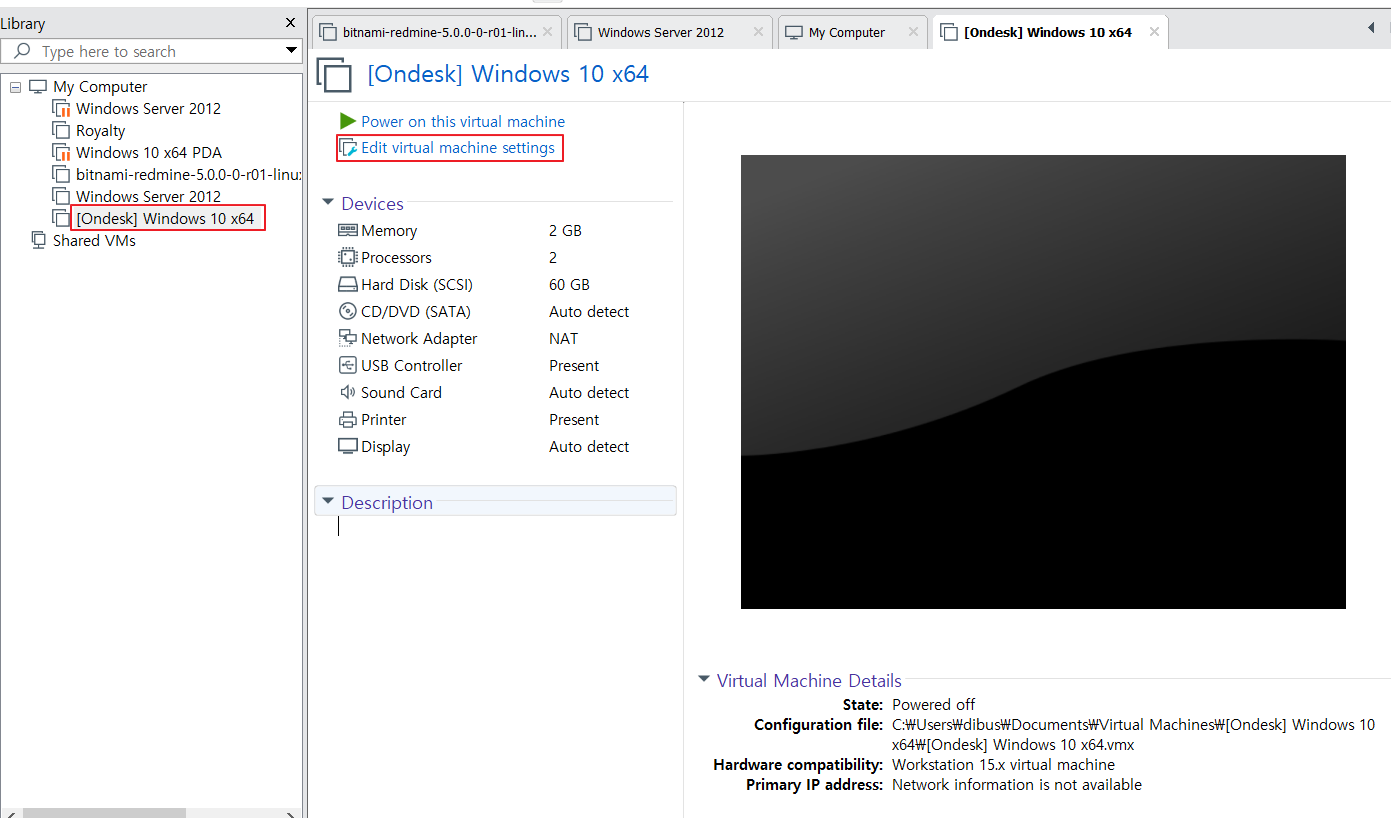Click the NAT network adapter value
The height and width of the screenshot is (818, 1391).
pyautogui.click(x=564, y=338)
